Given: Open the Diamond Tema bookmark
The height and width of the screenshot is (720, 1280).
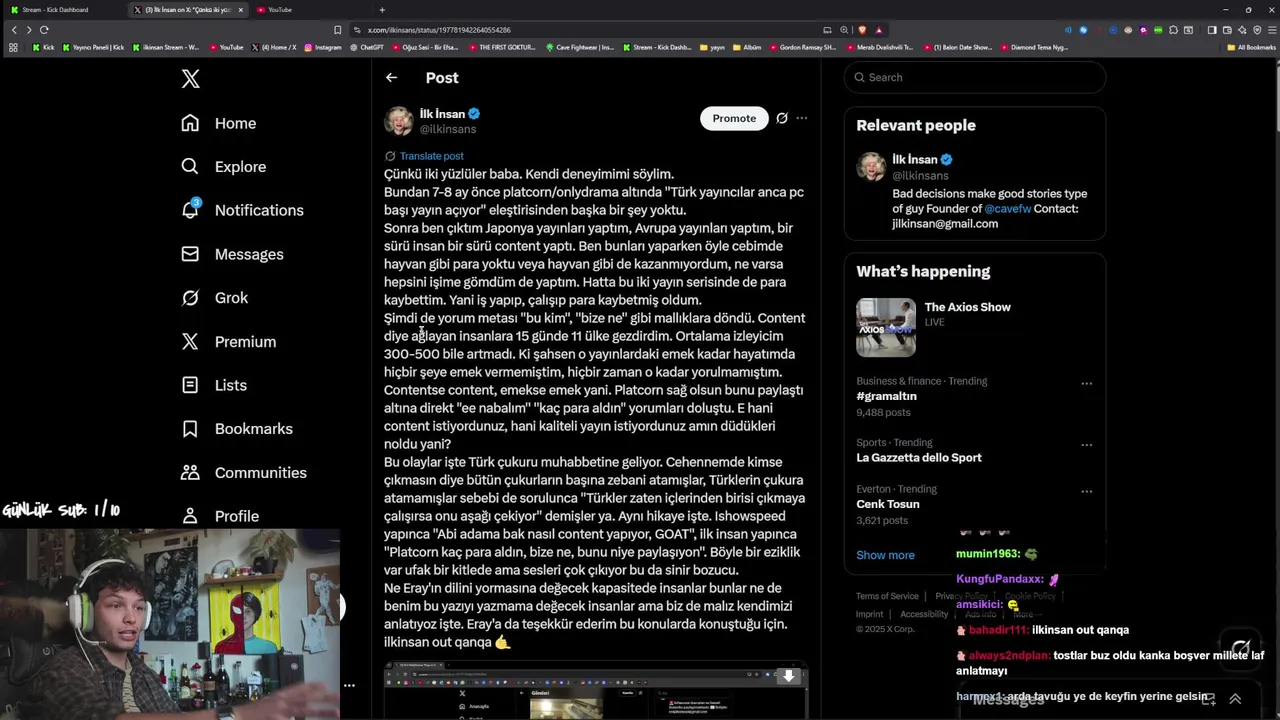Looking at the screenshot, I should [x=1033, y=47].
